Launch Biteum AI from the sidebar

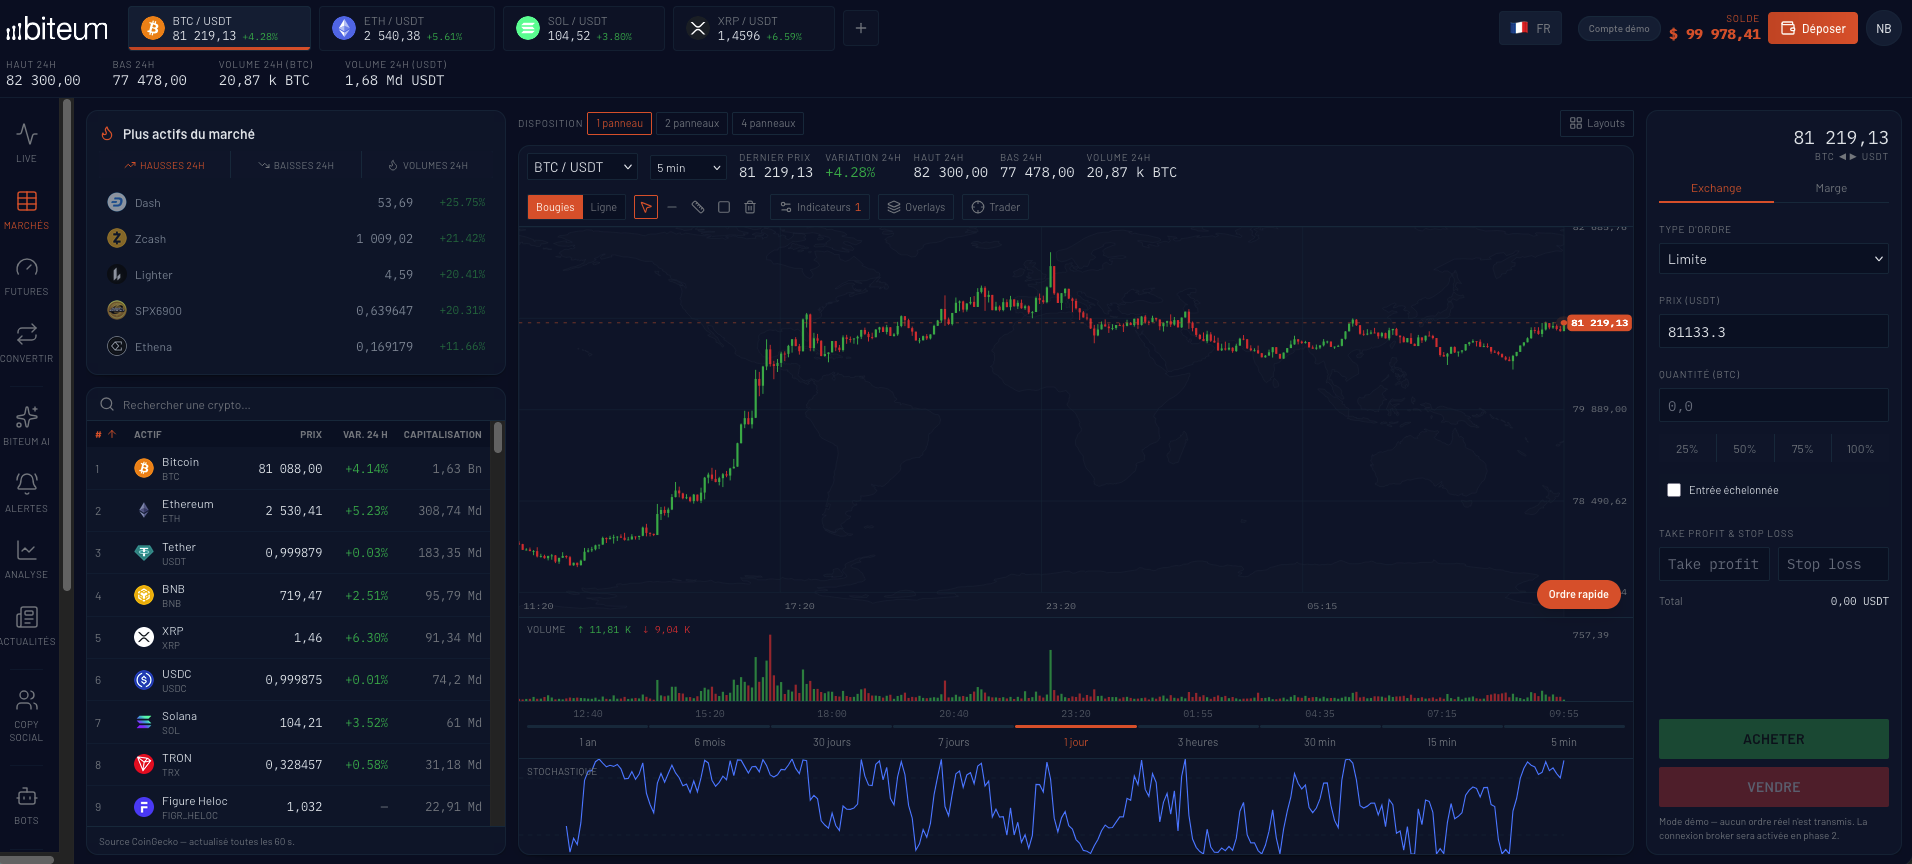pyautogui.click(x=27, y=426)
